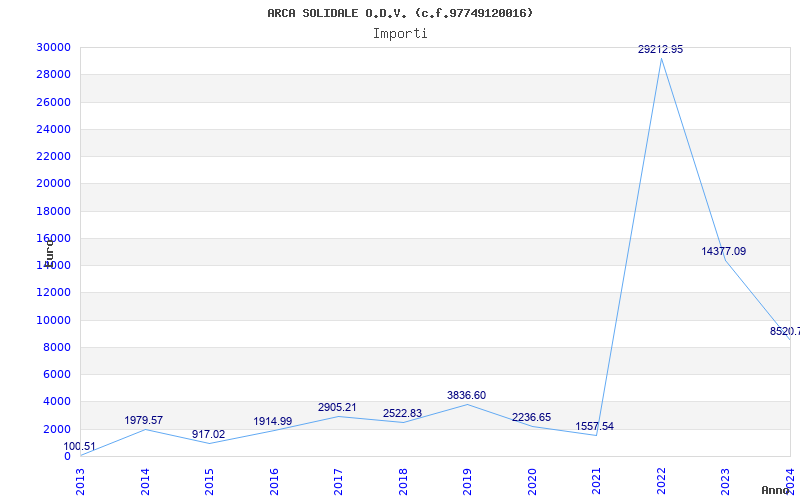Click the 100.51 data label
The image size is (800, 500).
coord(80,447)
